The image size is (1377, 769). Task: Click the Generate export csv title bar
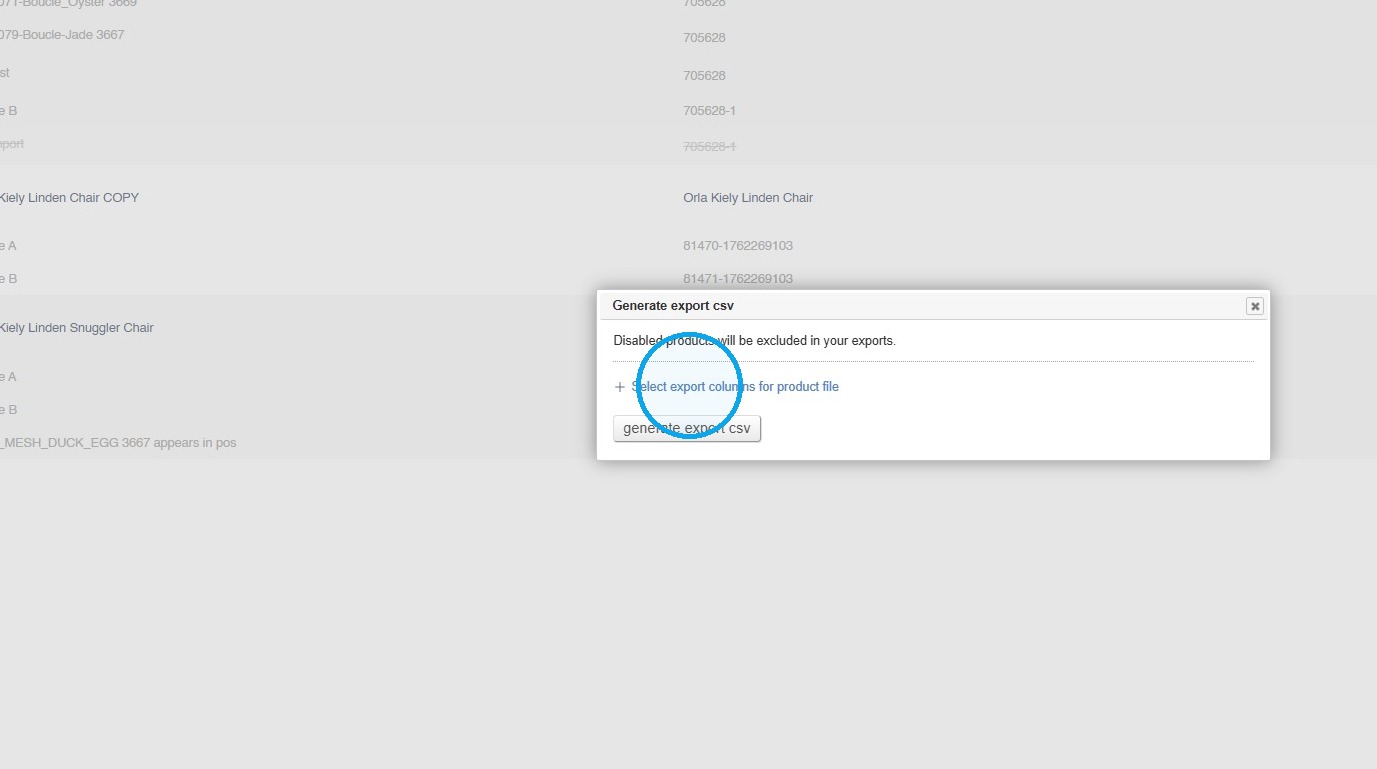coord(933,306)
